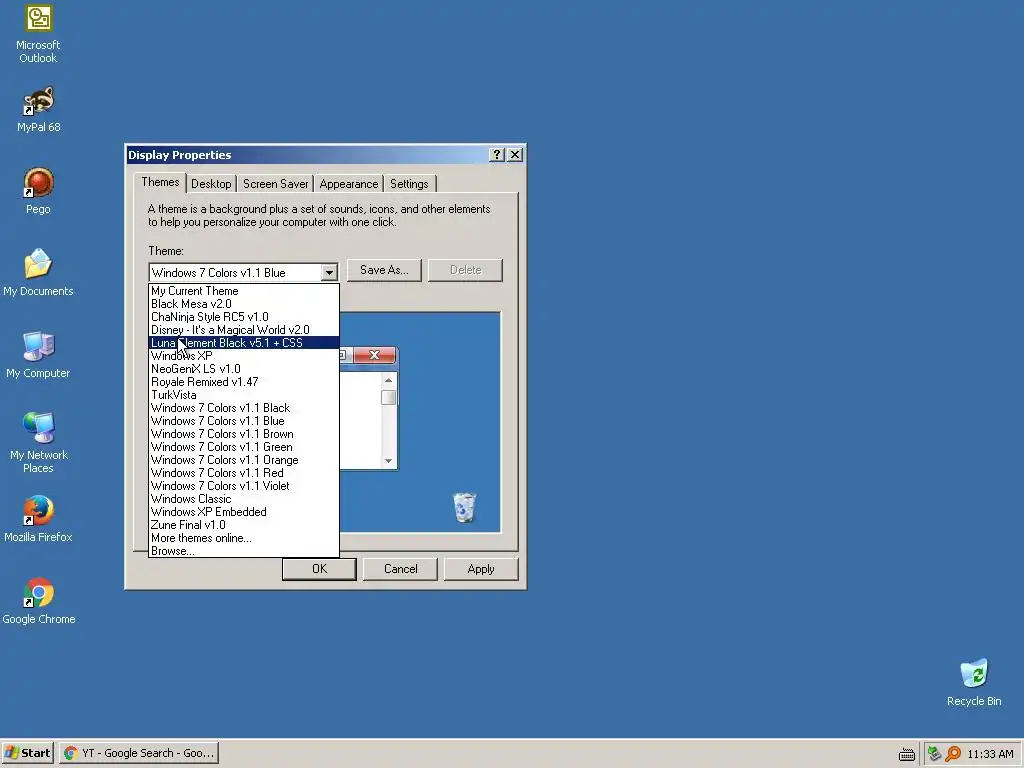Click the safely remove hardware tray icon
Viewport: 1024px width, 768px height.
pos(935,754)
